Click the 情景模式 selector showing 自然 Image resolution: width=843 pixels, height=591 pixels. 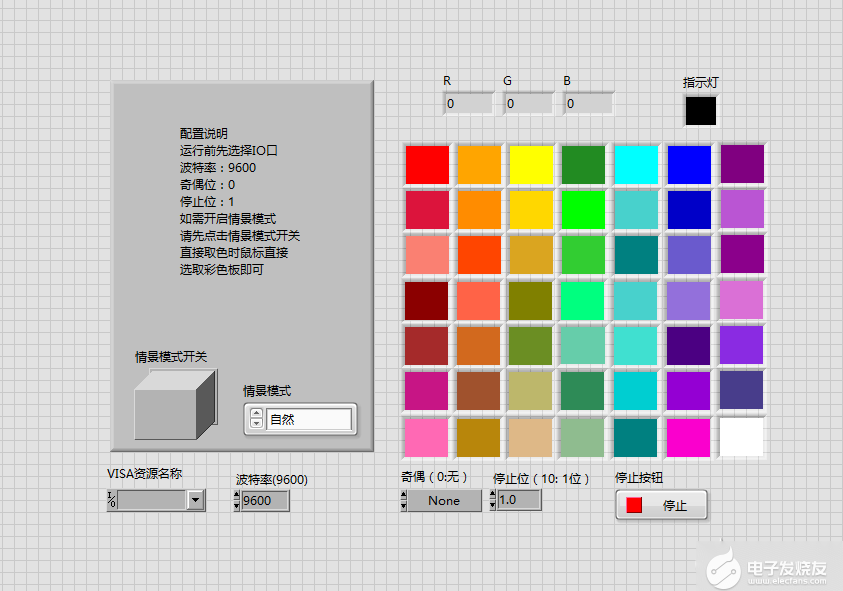click(x=309, y=420)
